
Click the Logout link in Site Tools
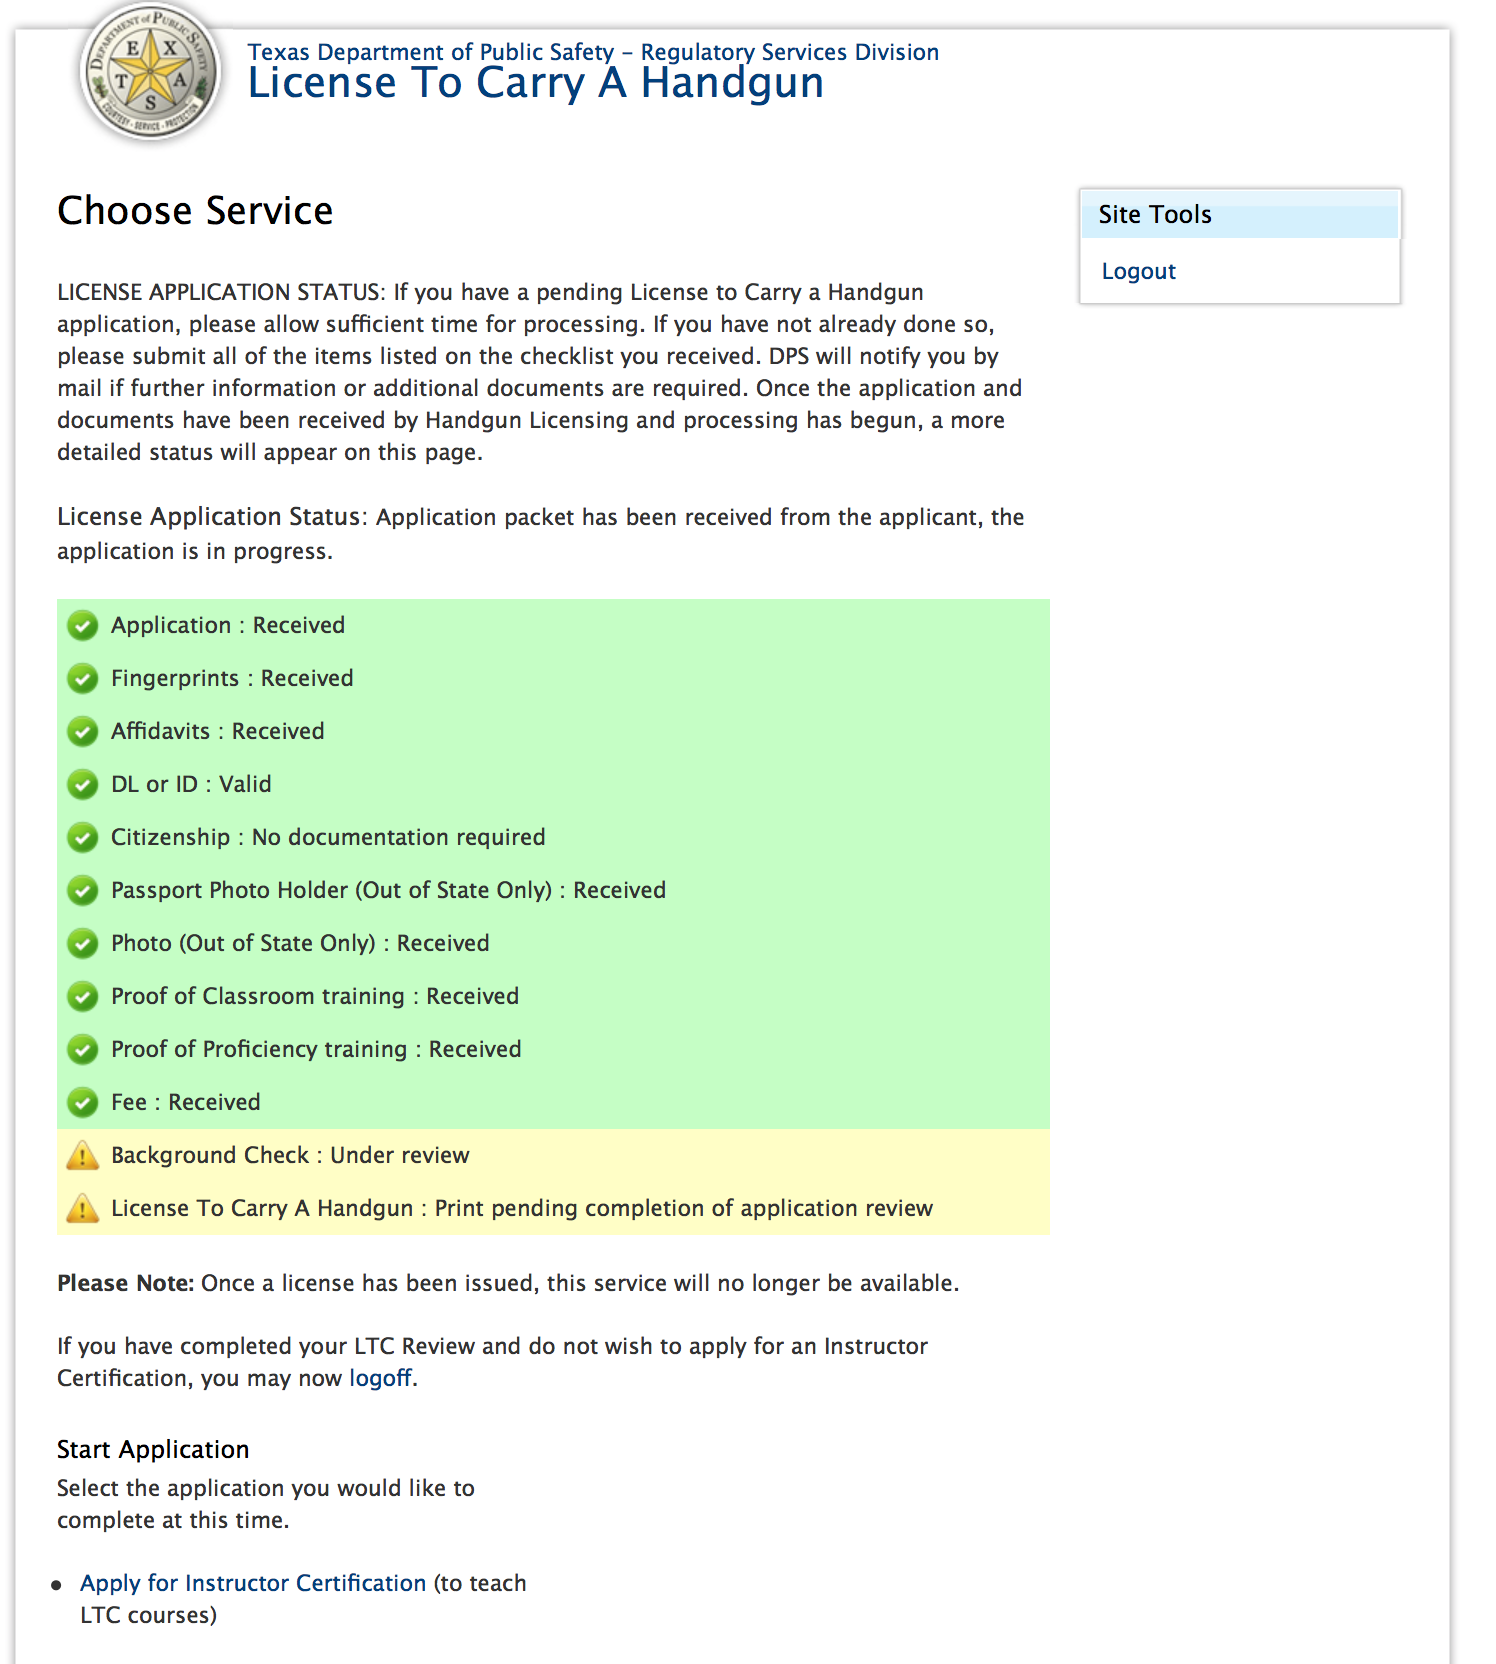(x=1138, y=272)
